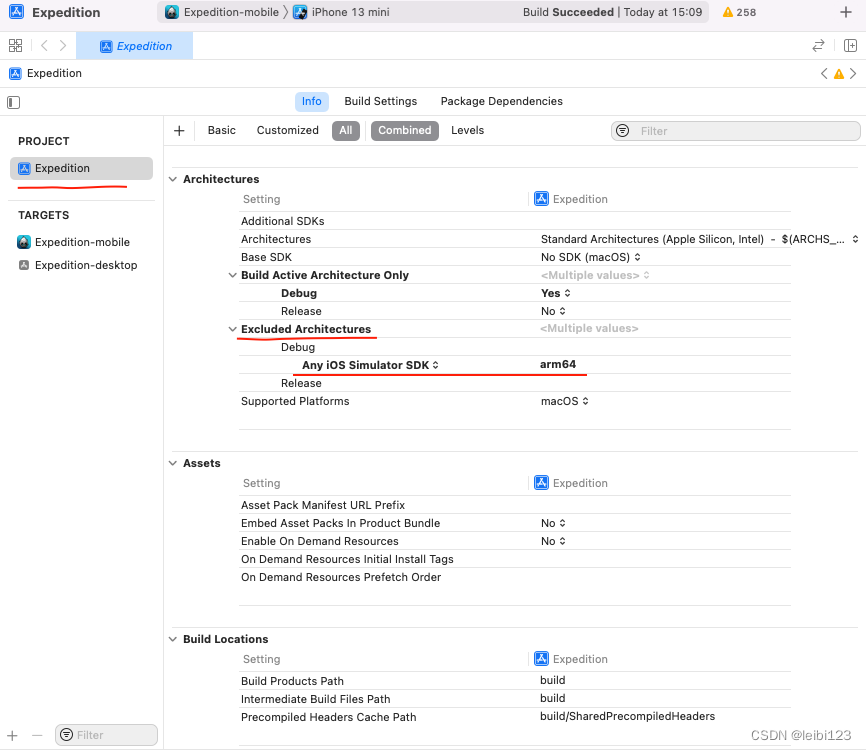
Task: Hide the project and targets sidebar
Action: click(14, 102)
